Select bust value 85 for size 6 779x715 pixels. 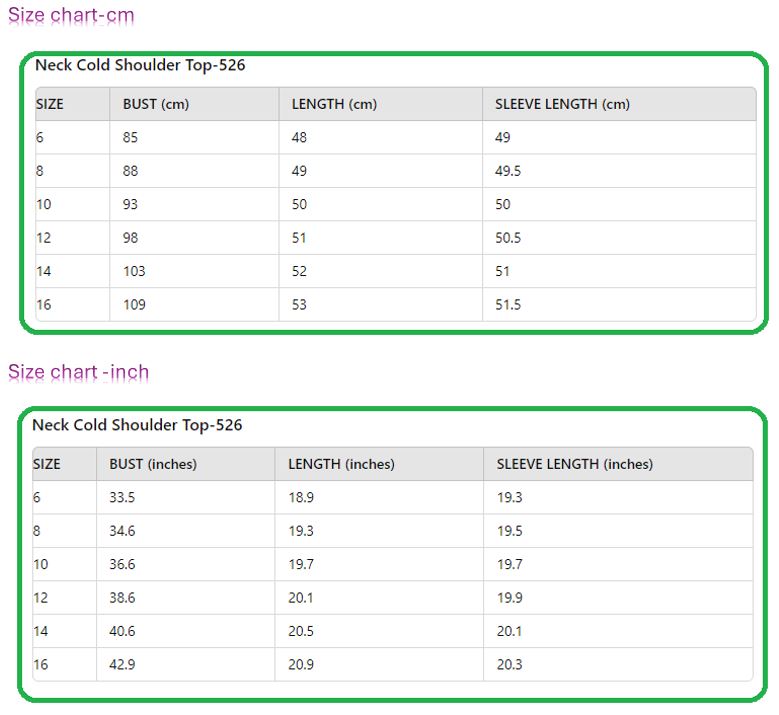(130, 137)
